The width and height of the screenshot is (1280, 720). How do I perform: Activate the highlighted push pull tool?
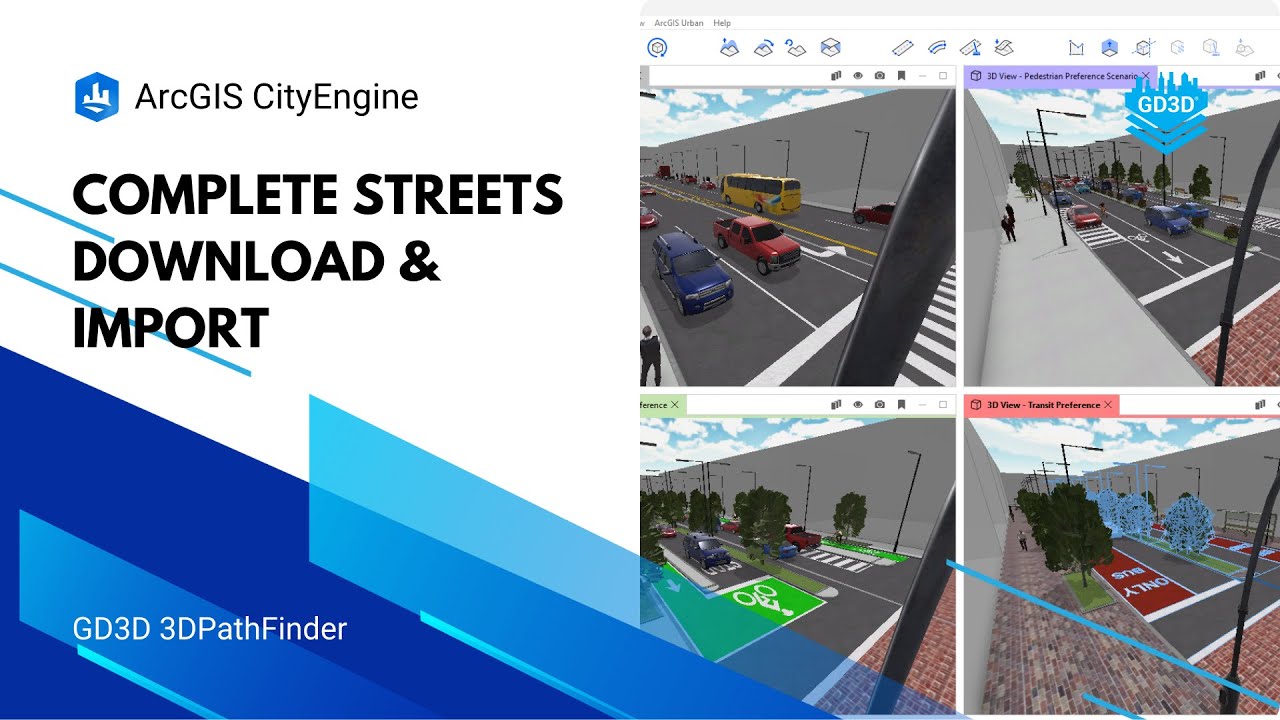coord(1109,47)
